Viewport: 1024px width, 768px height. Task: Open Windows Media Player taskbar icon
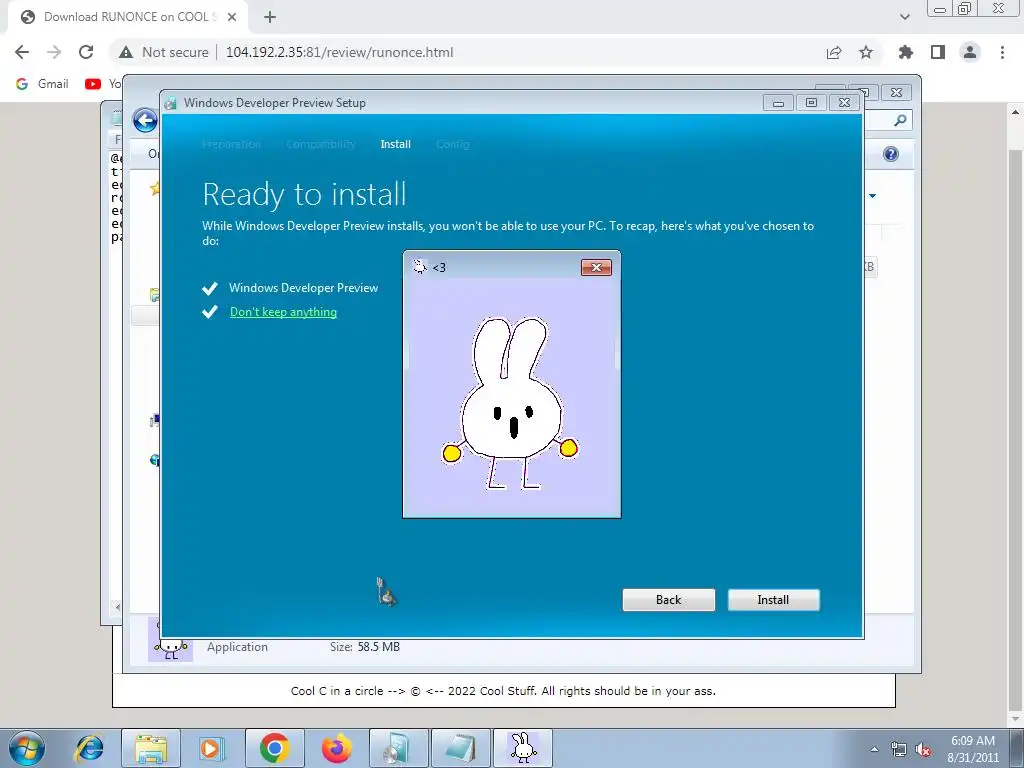pyautogui.click(x=212, y=748)
